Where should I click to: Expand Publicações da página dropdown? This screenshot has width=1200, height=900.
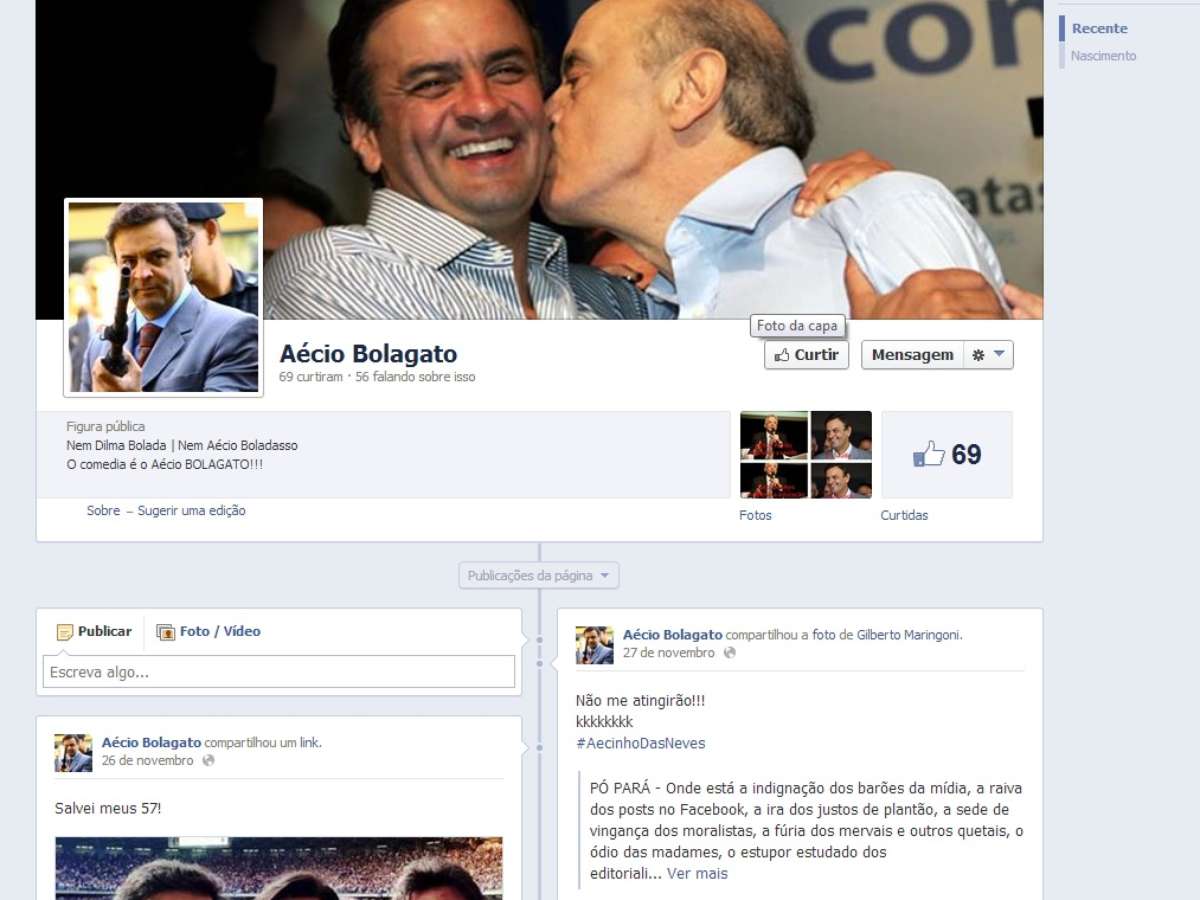(539, 576)
